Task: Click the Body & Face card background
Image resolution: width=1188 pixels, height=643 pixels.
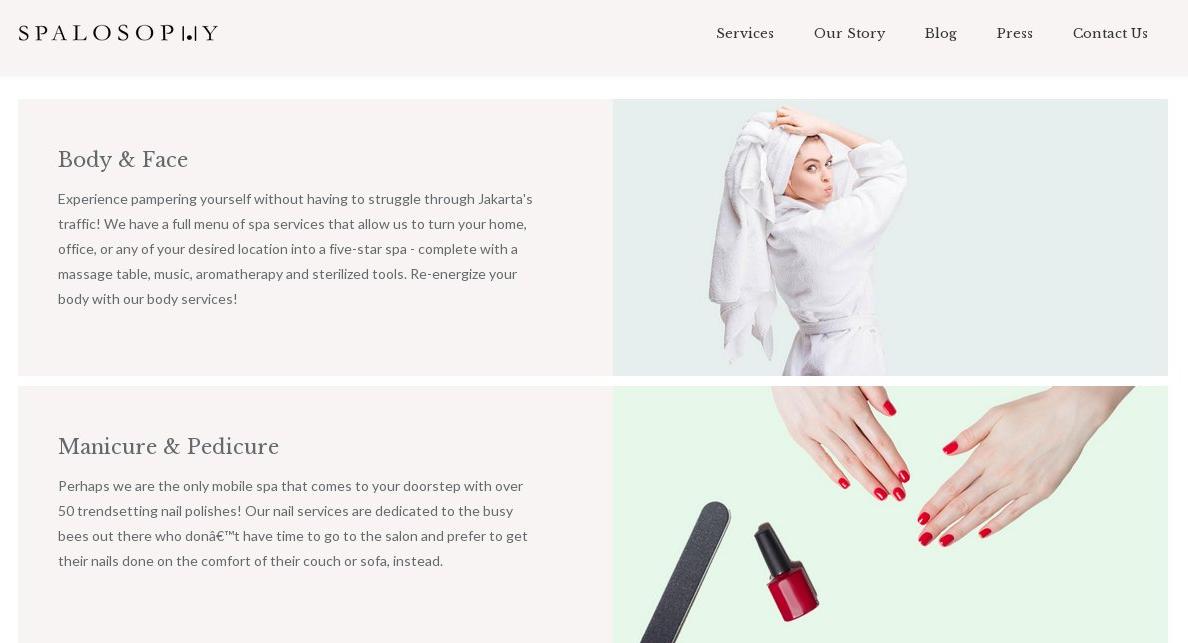Action: coord(315,341)
